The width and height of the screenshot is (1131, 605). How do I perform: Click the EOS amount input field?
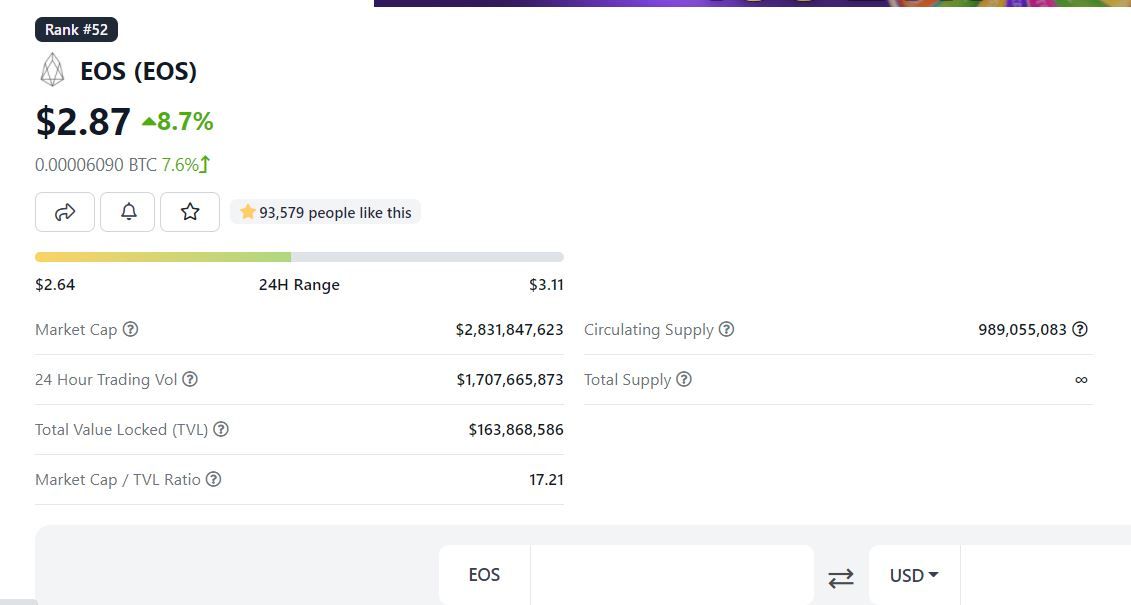(671, 575)
